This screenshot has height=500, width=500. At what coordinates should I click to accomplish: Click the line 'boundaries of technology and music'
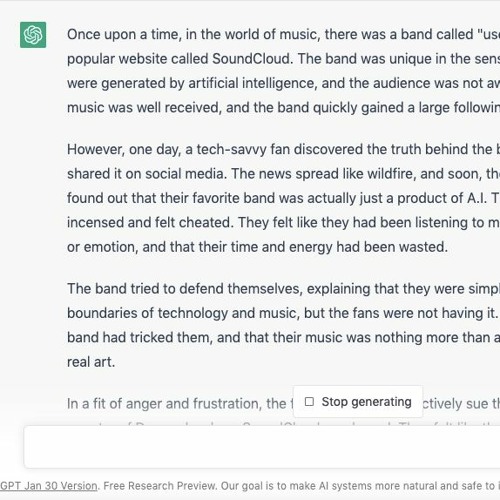click(283, 313)
